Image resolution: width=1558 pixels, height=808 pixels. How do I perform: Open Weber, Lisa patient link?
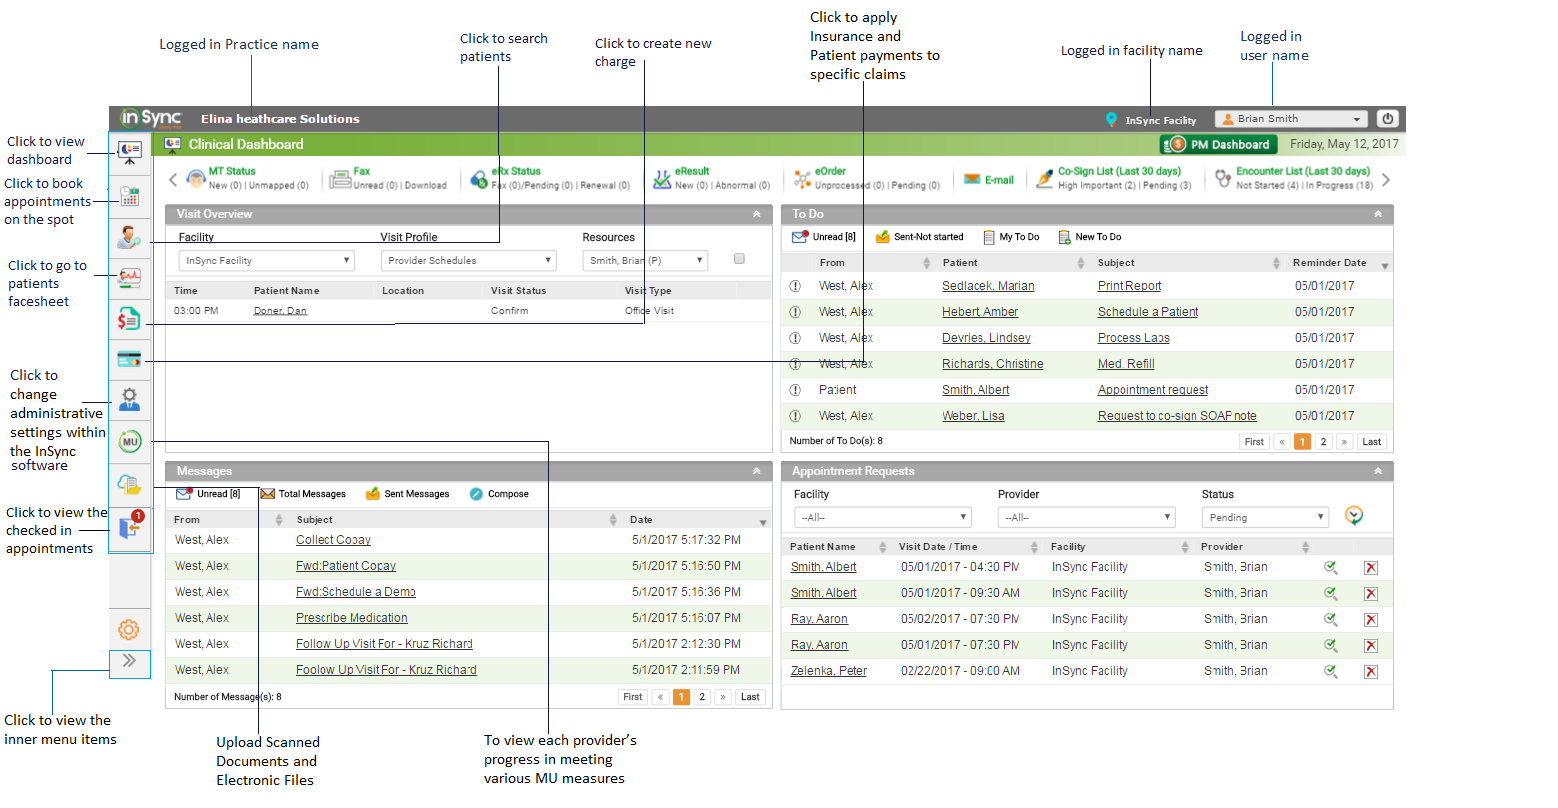click(x=973, y=416)
